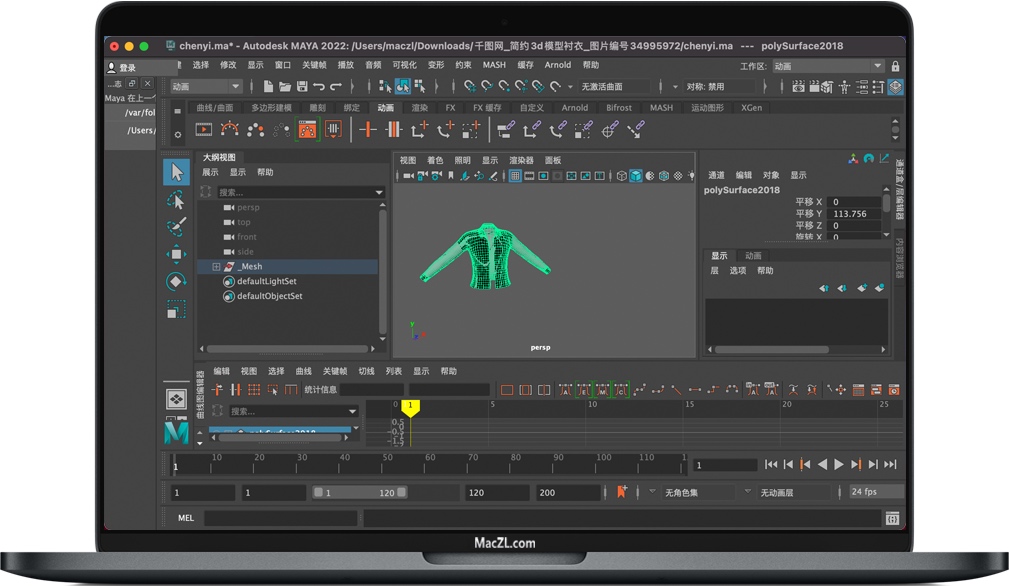Open the 24 fps frame rate dropdown
The image size is (1009, 586).
(x=875, y=492)
